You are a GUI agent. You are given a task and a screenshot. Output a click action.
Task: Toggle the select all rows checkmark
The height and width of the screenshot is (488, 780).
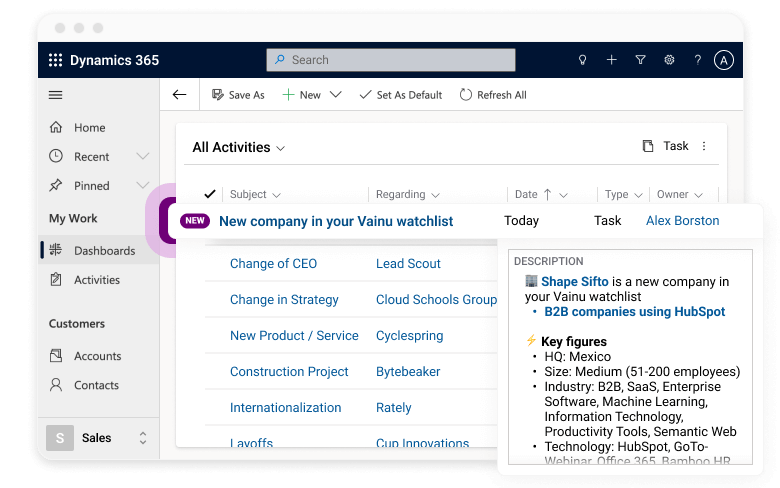210,194
